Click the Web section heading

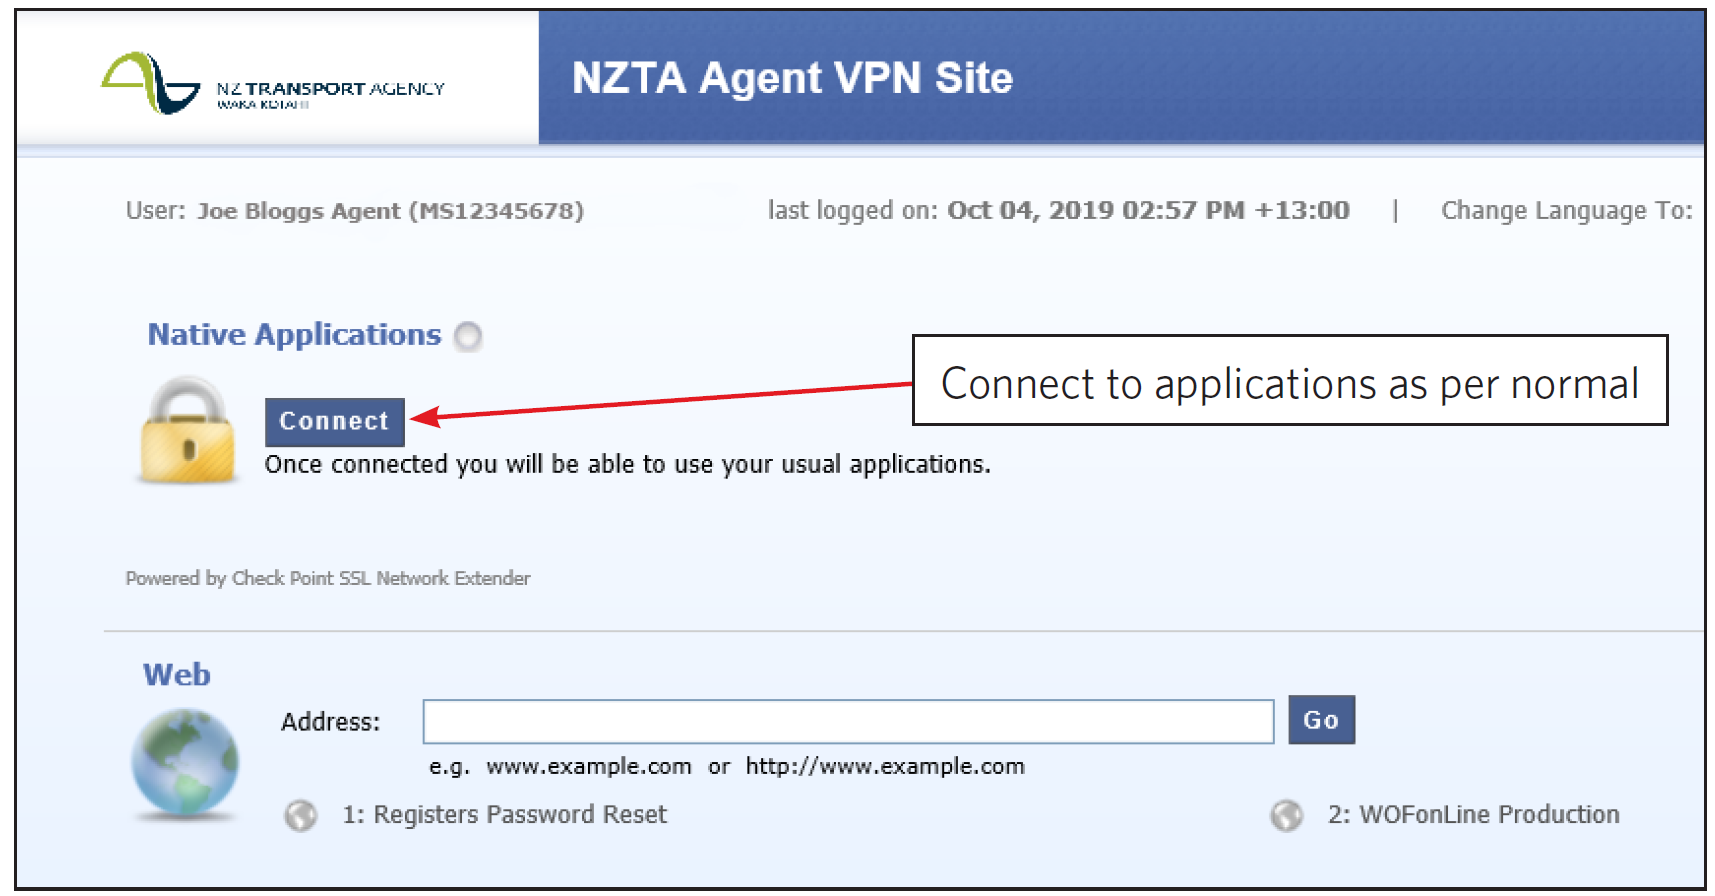(177, 675)
